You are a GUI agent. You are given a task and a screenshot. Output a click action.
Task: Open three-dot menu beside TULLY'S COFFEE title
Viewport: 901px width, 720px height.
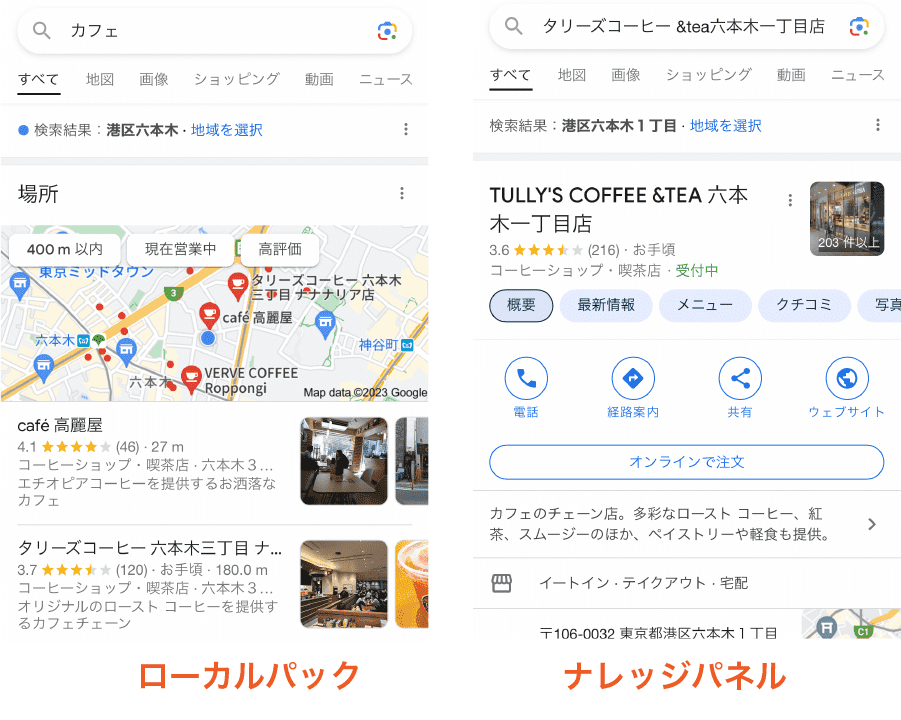(x=790, y=200)
